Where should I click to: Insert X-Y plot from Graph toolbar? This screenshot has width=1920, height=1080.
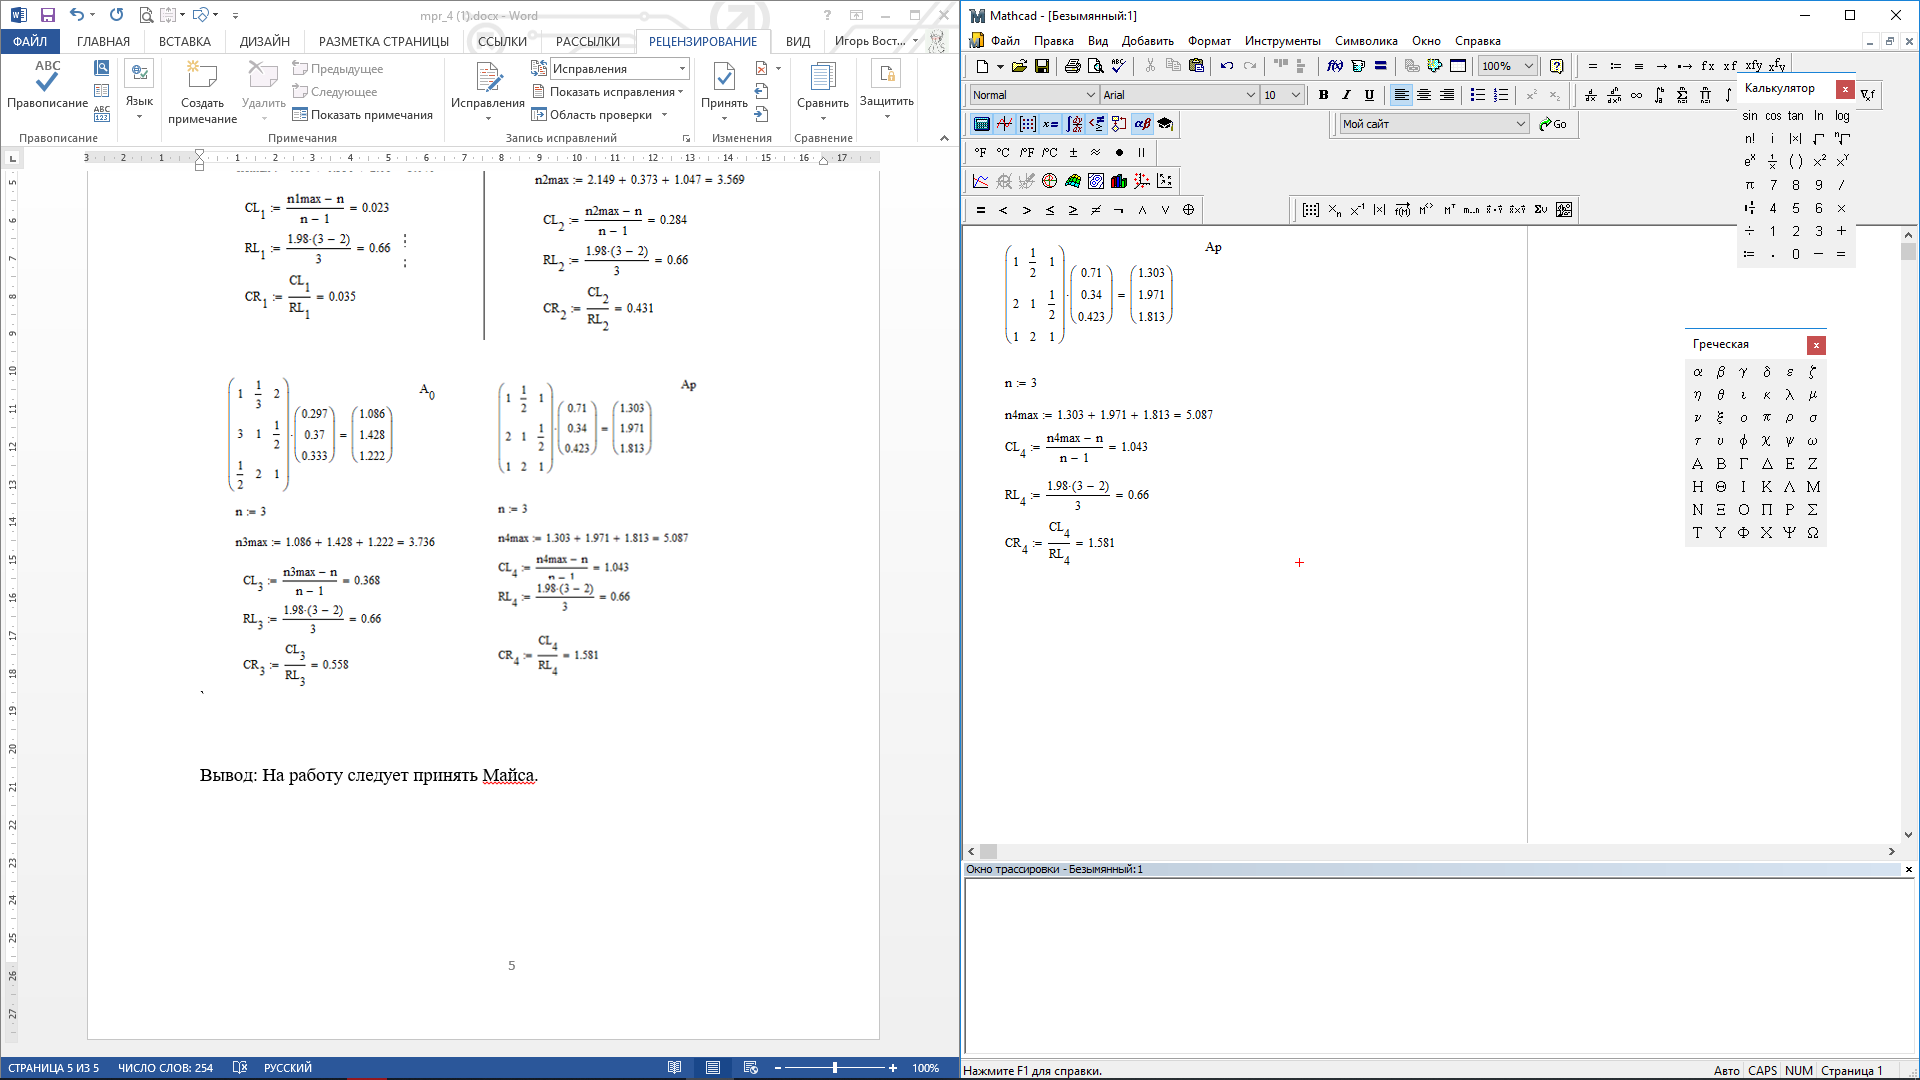coord(980,181)
